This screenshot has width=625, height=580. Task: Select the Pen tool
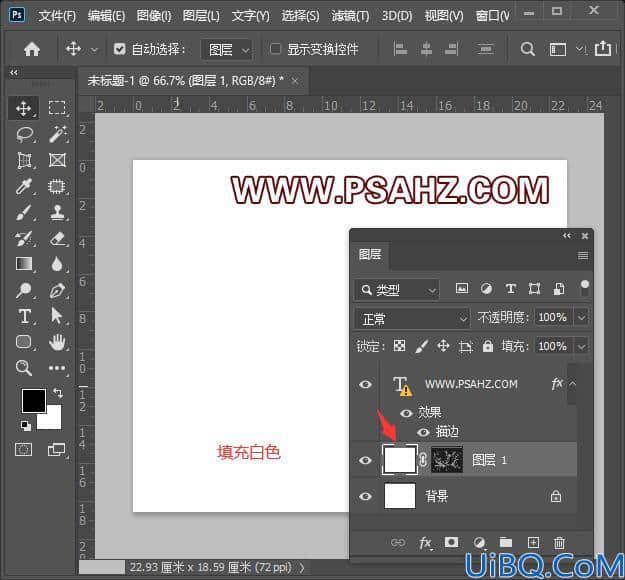tap(57, 290)
